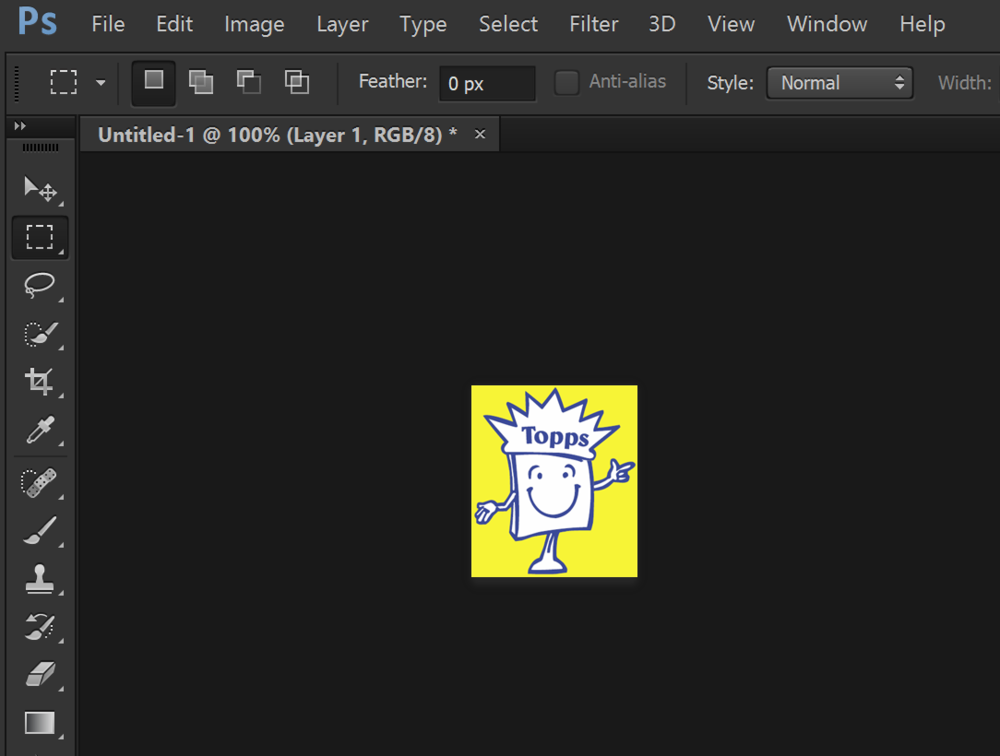Click the Photoshop Ps logo
1000x756 pixels.
coord(38,22)
